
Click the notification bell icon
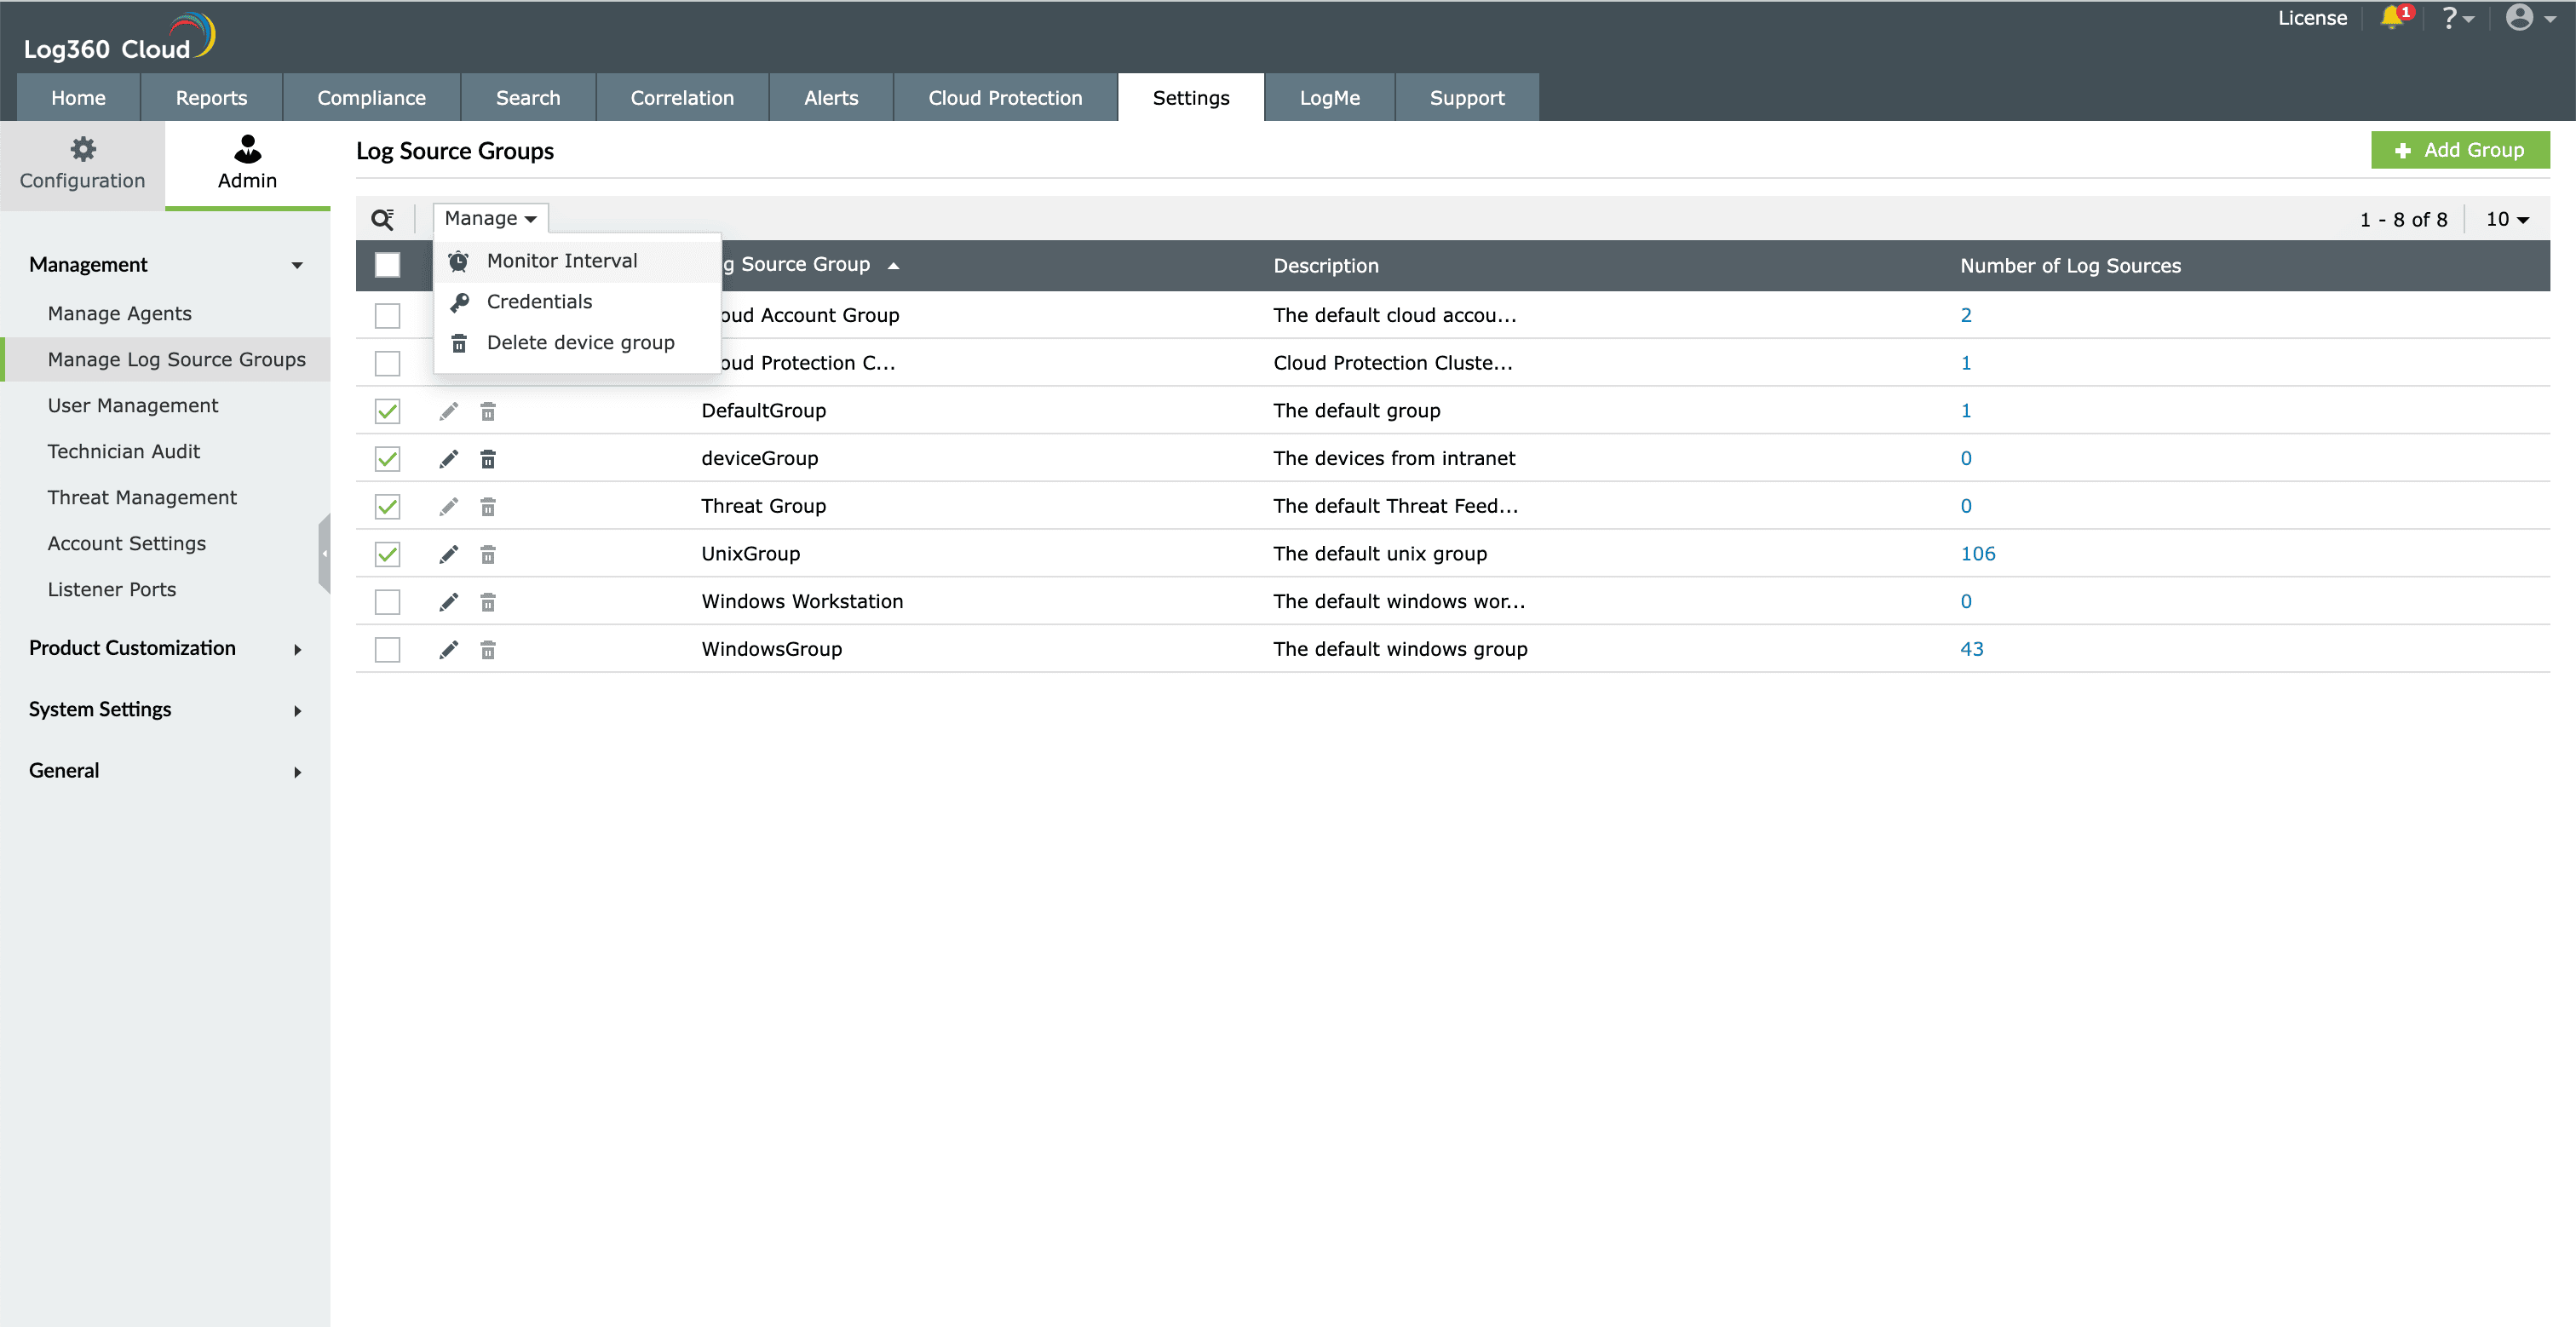2391,18
